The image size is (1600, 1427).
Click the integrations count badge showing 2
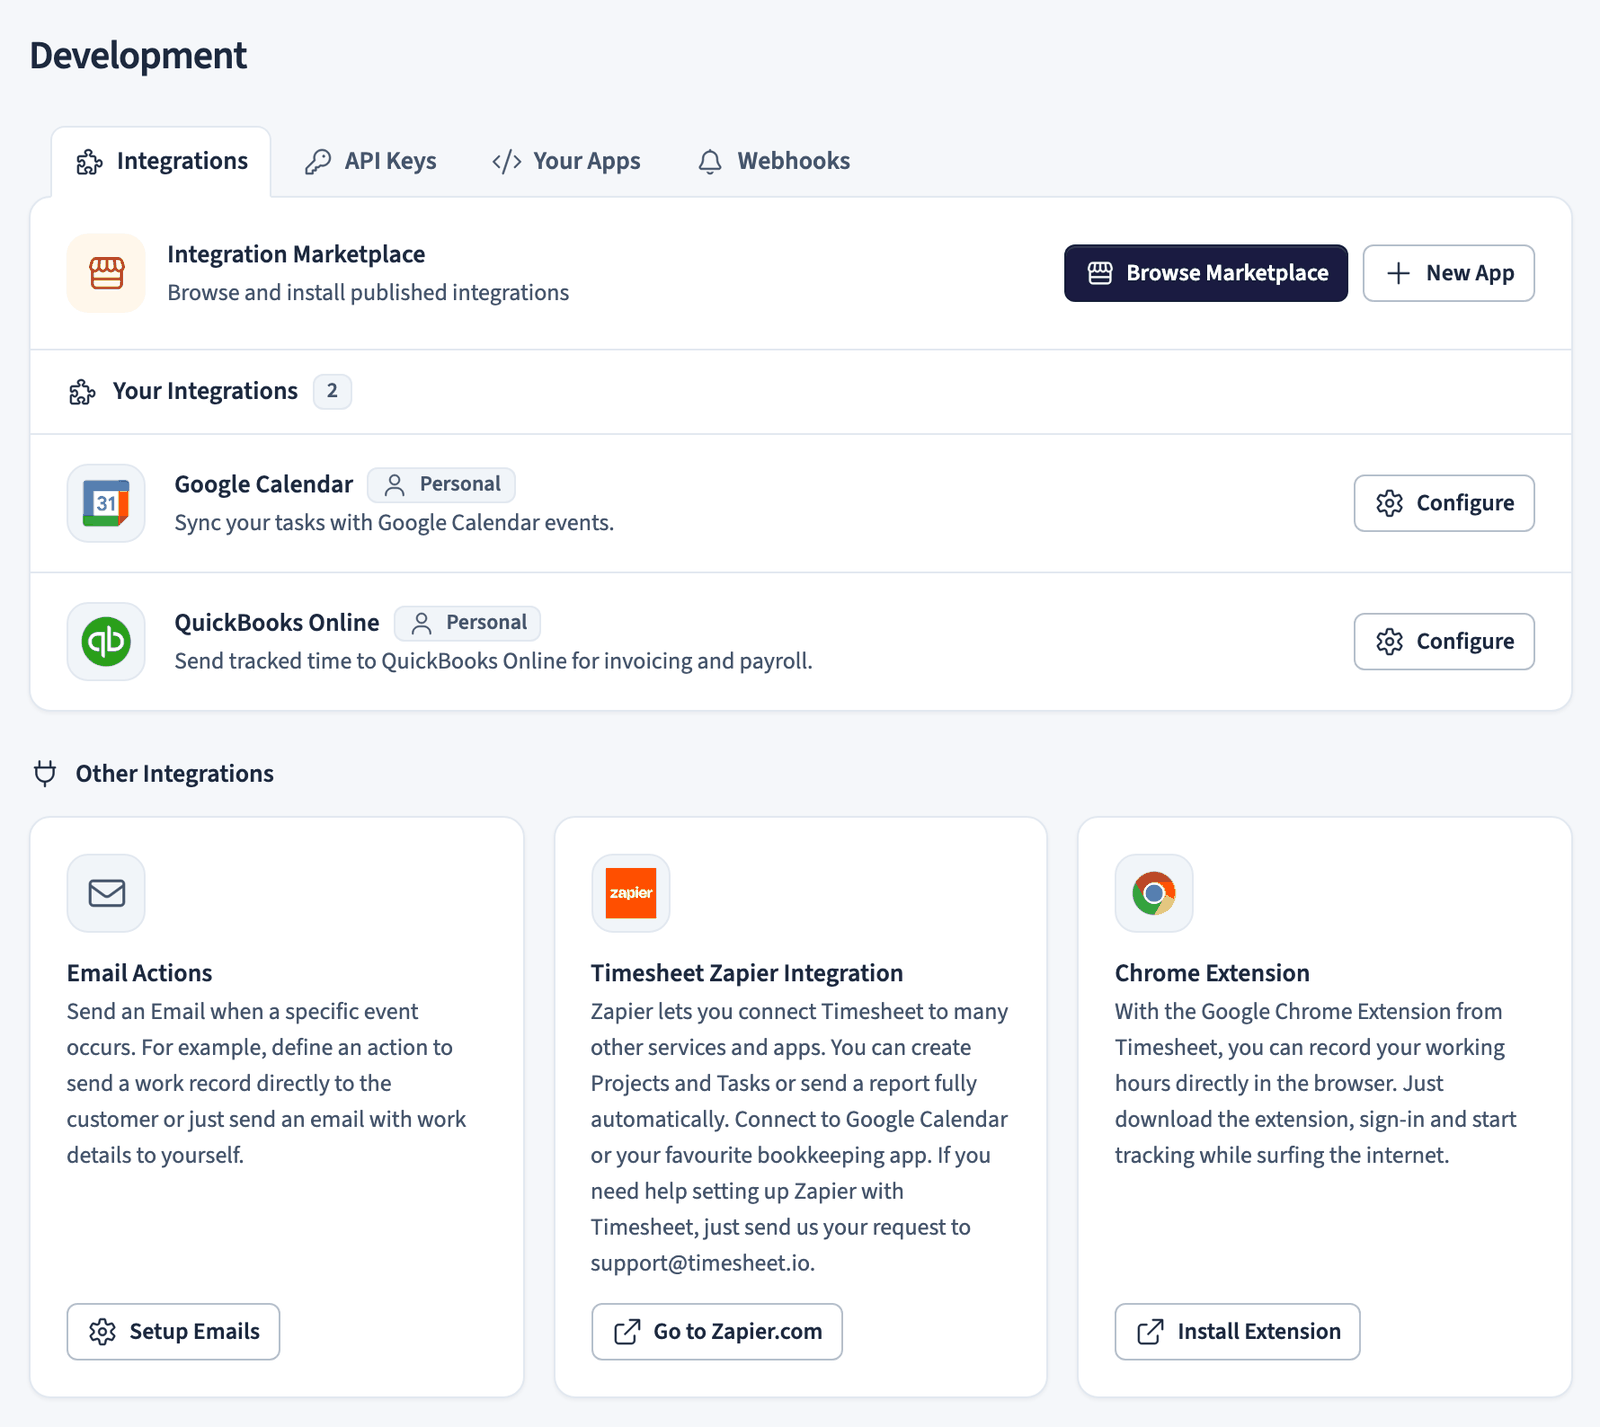tap(332, 391)
